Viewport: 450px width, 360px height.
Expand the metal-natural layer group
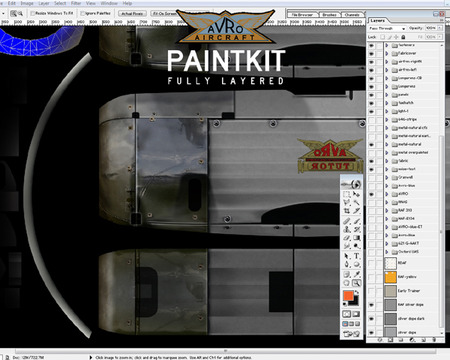click(387, 144)
